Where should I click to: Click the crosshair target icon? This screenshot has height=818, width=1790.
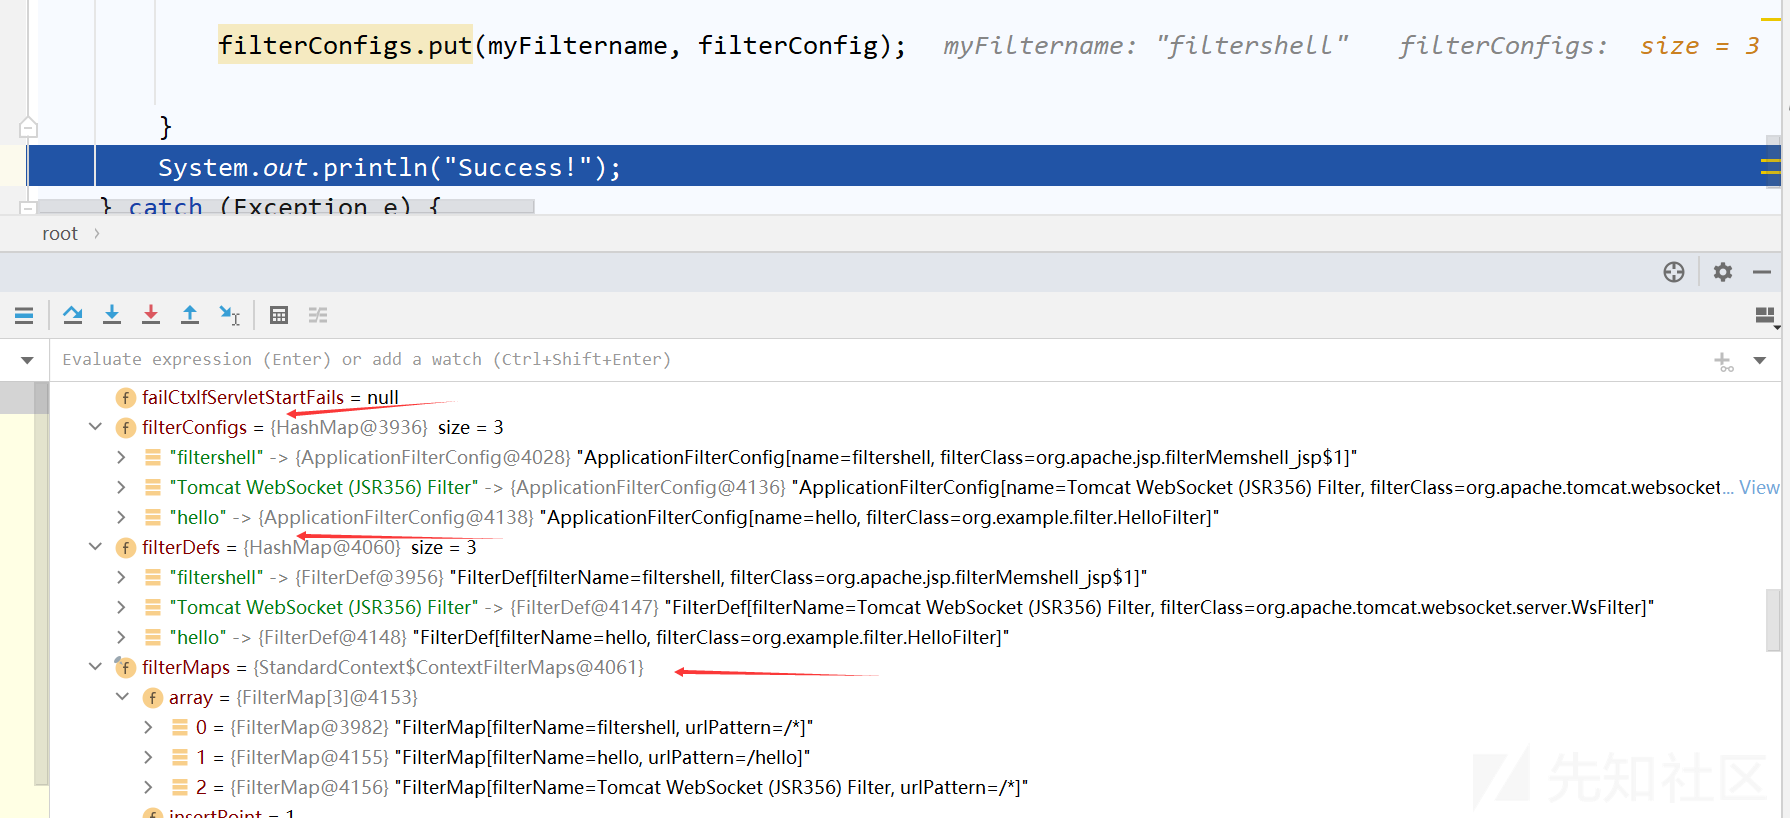point(1674,272)
